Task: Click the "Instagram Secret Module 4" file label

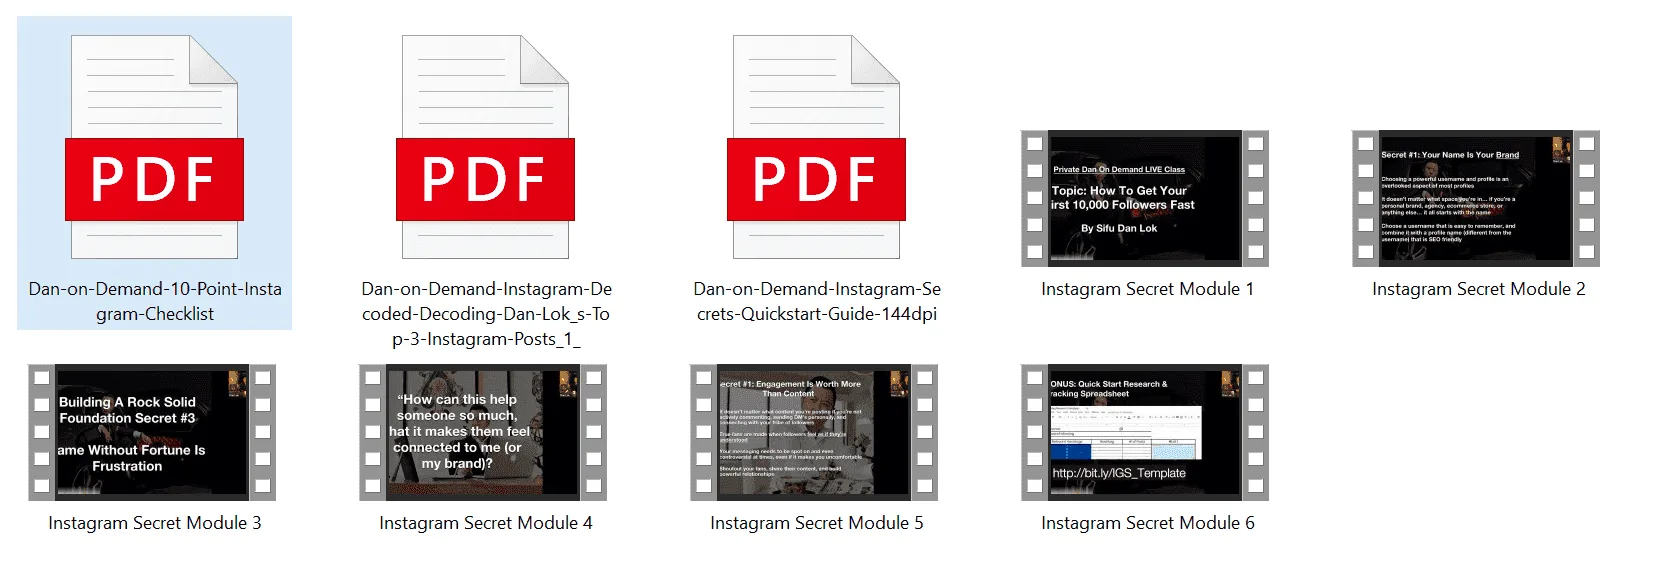Action: [486, 523]
